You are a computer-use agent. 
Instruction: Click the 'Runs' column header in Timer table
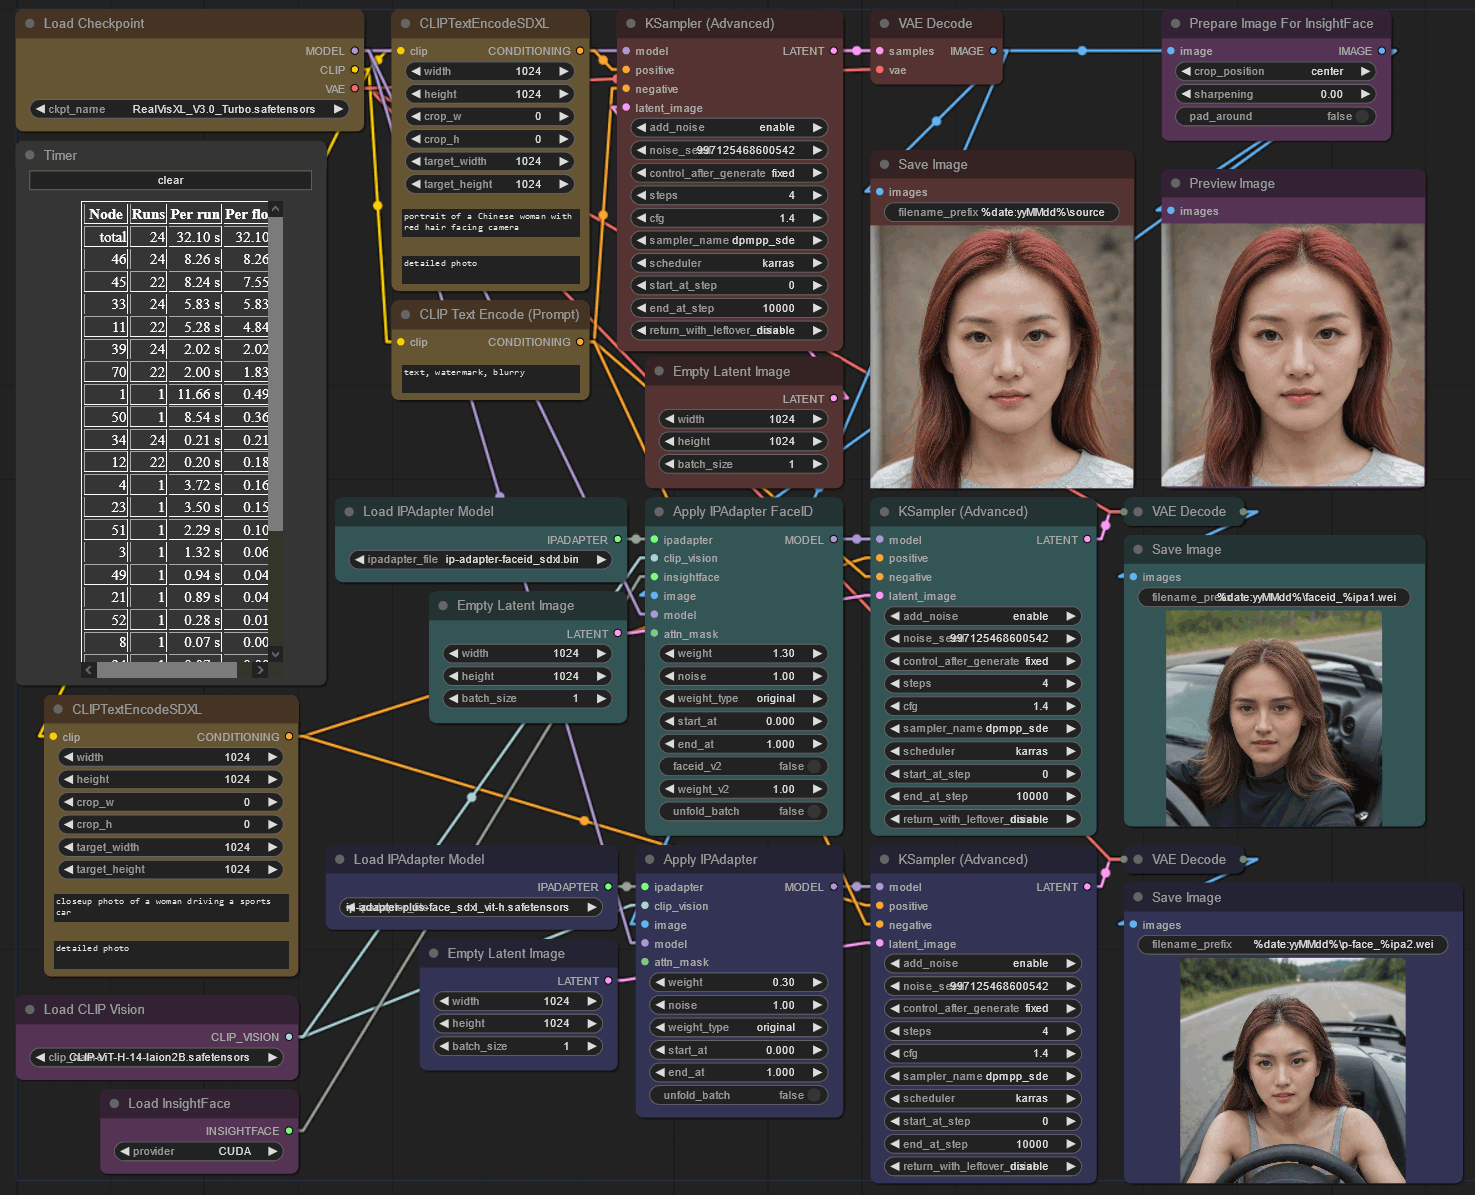pyautogui.click(x=148, y=214)
